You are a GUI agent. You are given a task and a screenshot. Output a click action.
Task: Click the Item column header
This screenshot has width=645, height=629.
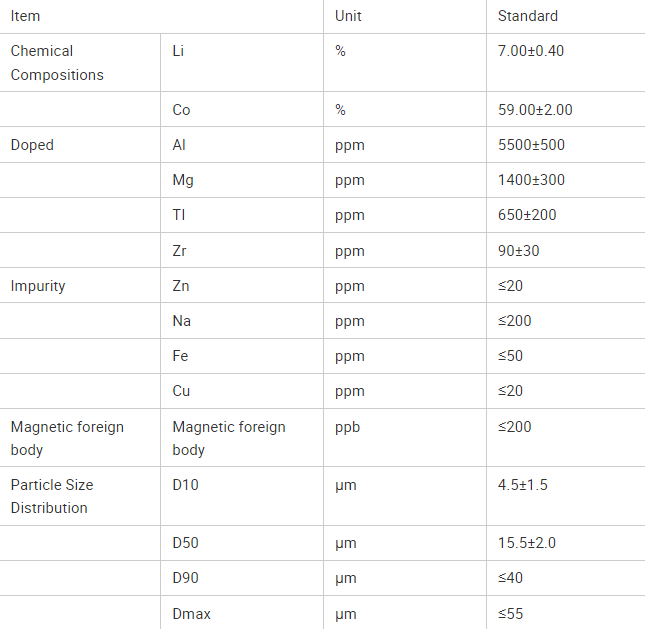tap(25, 16)
